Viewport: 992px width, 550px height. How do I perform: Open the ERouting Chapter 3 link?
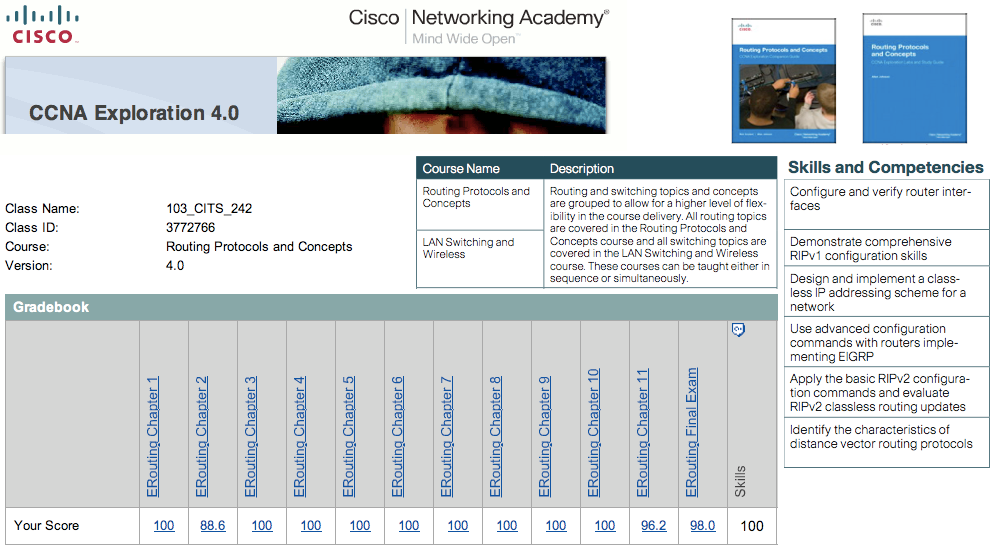[x=251, y=437]
